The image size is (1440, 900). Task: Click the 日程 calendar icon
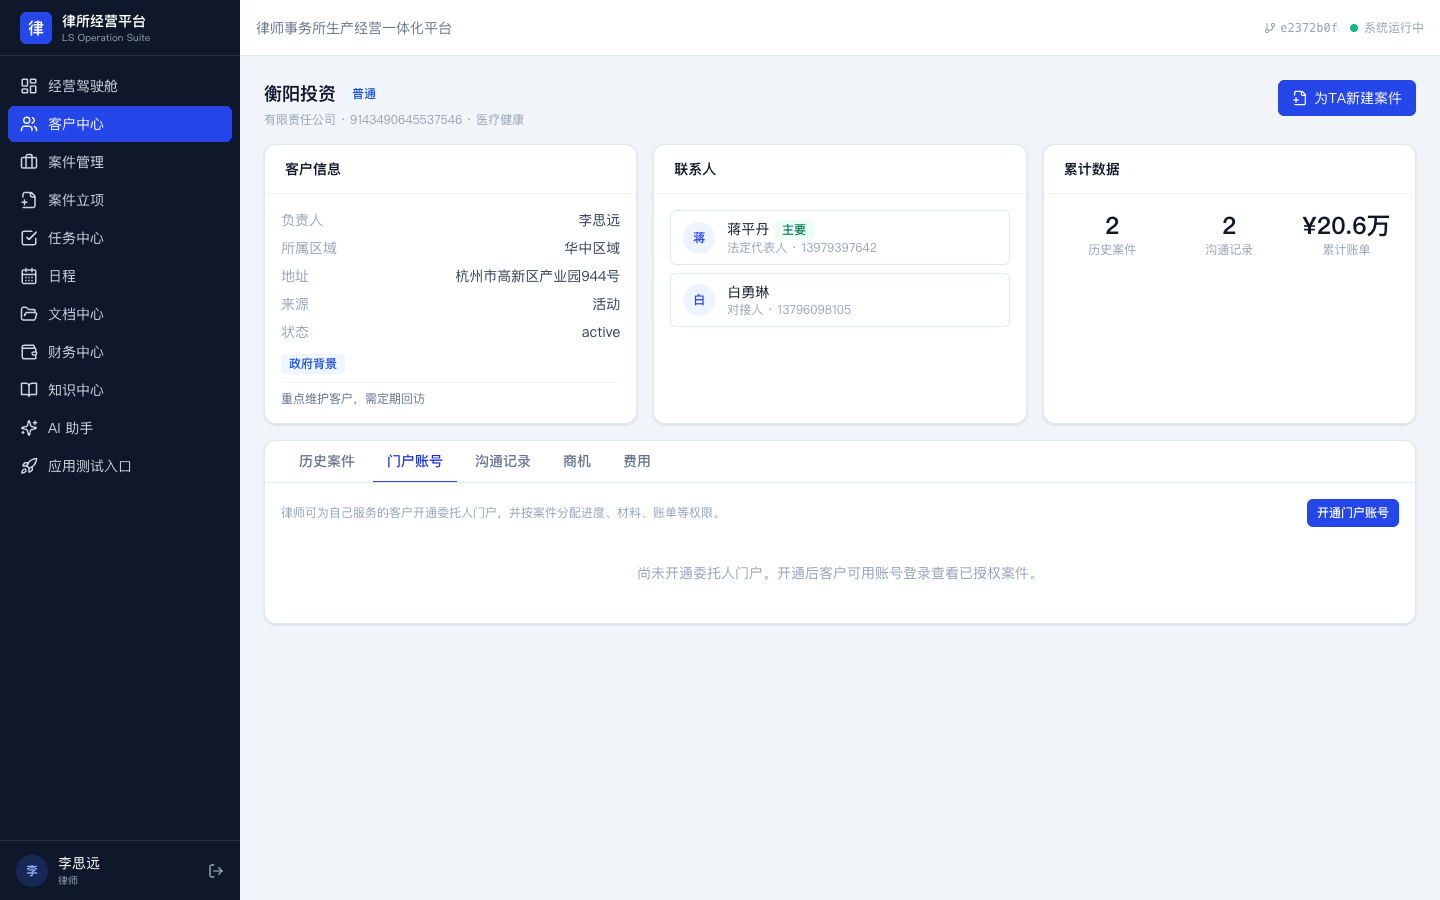(x=29, y=276)
